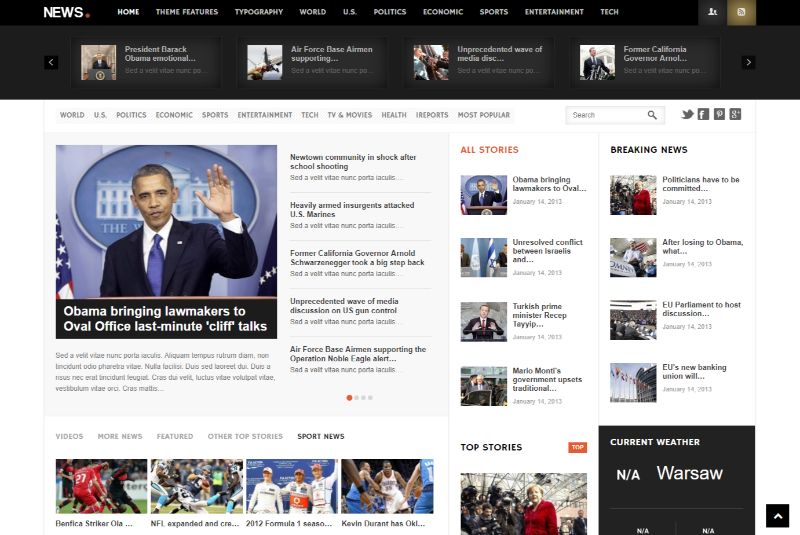The width and height of the screenshot is (800, 535).
Task: Open Unprecedented wave of media discussion headline
Action: [344, 305]
